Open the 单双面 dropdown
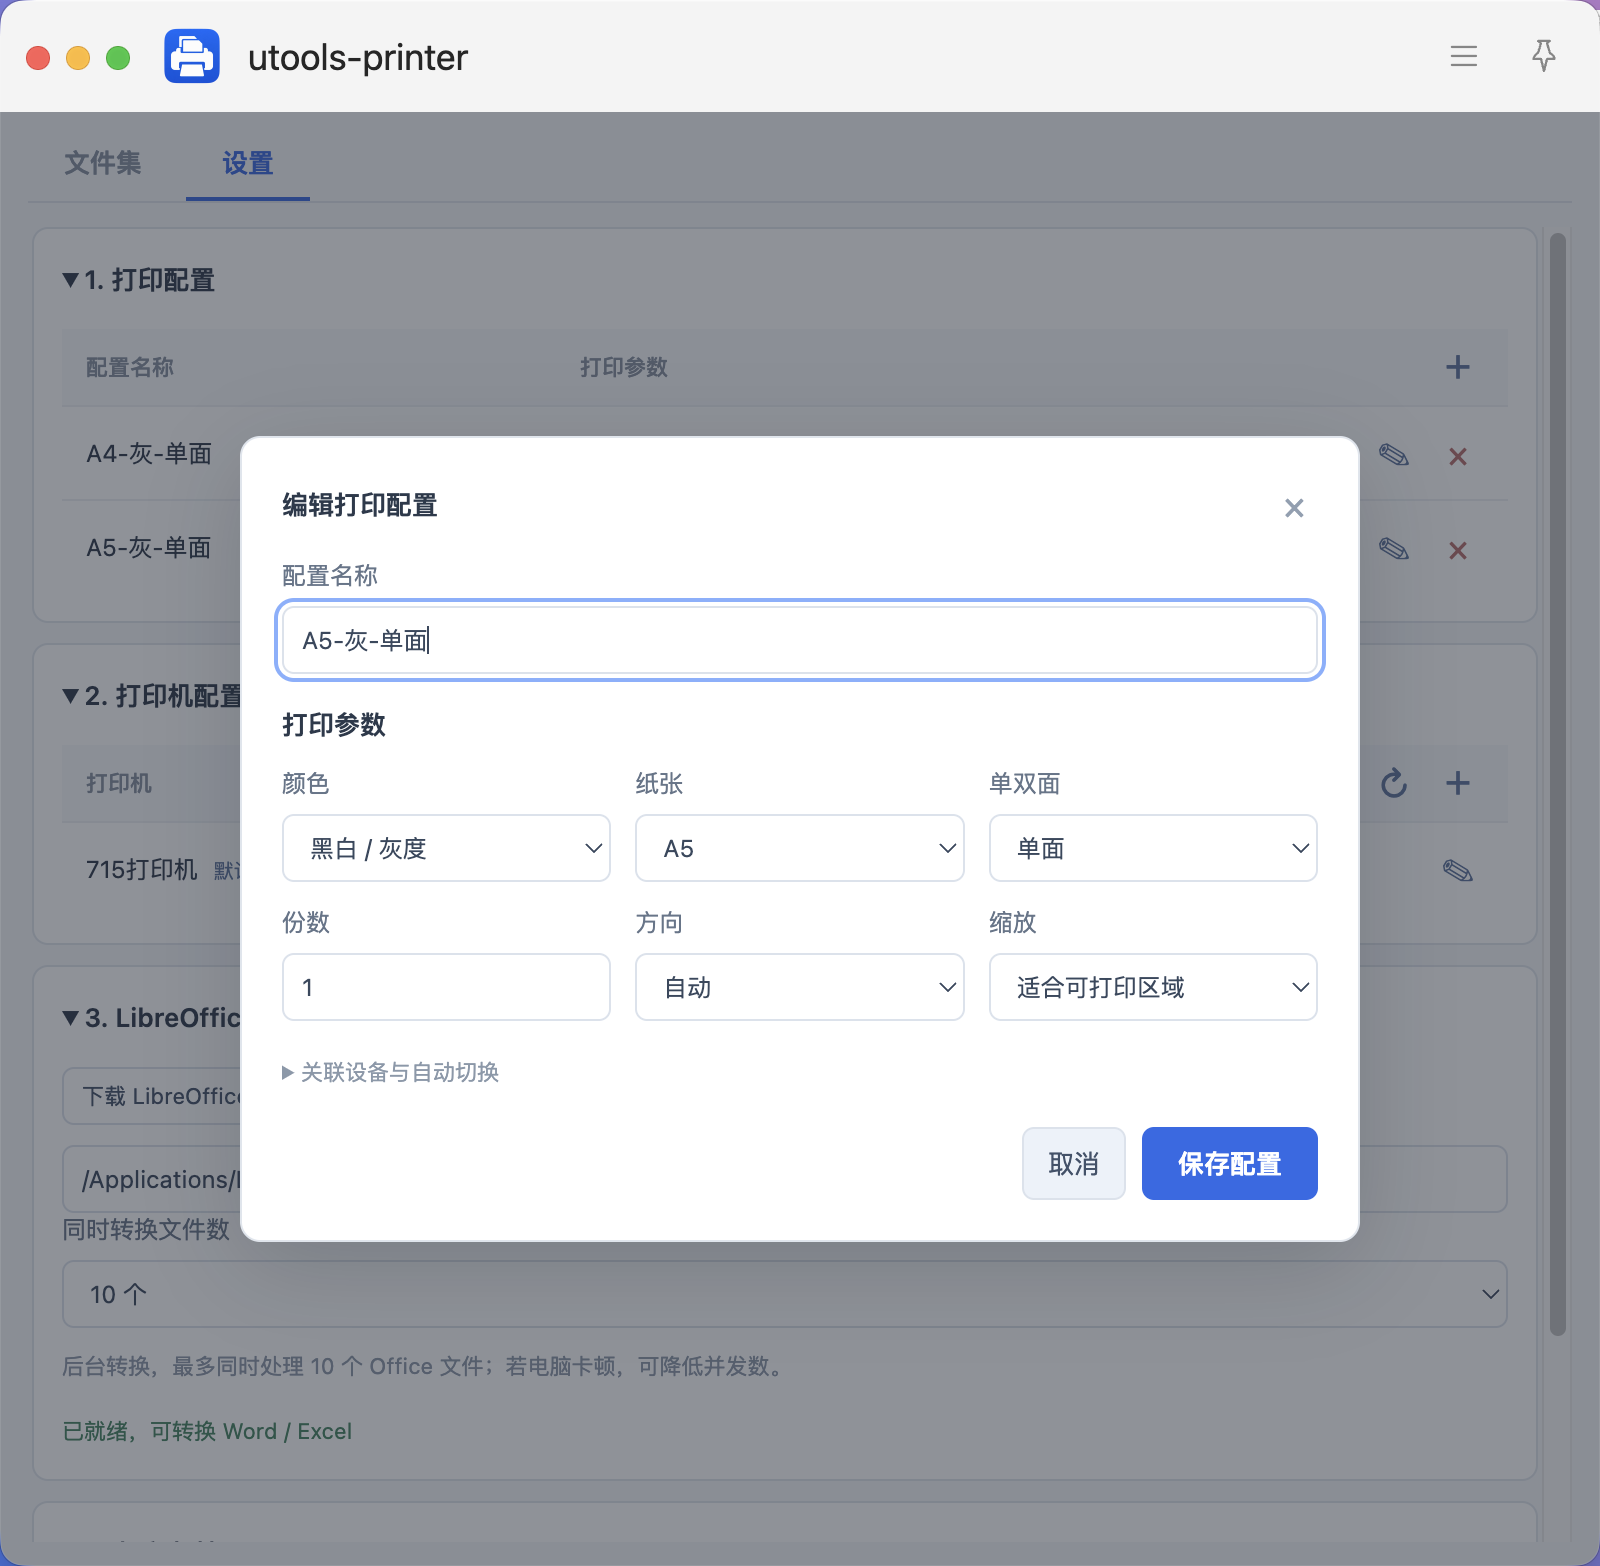1600x1566 pixels. click(1153, 848)
